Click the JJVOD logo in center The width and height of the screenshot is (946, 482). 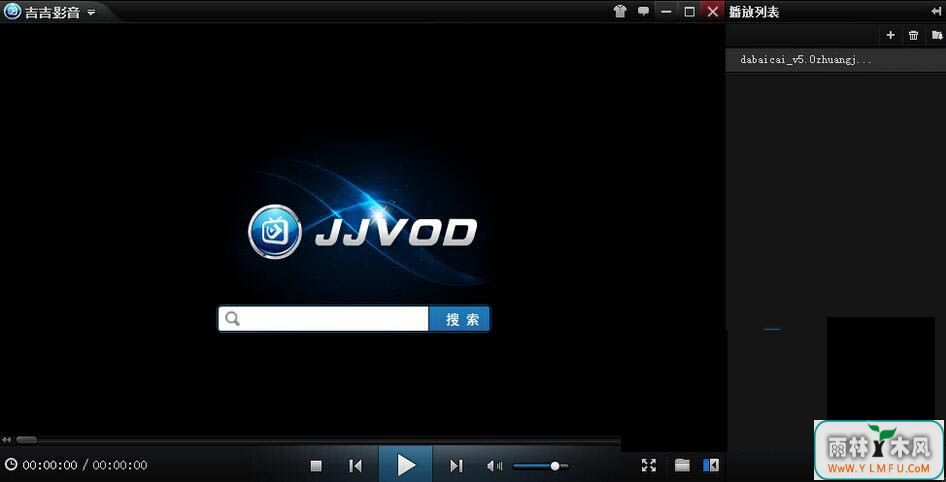coord(363,232)
